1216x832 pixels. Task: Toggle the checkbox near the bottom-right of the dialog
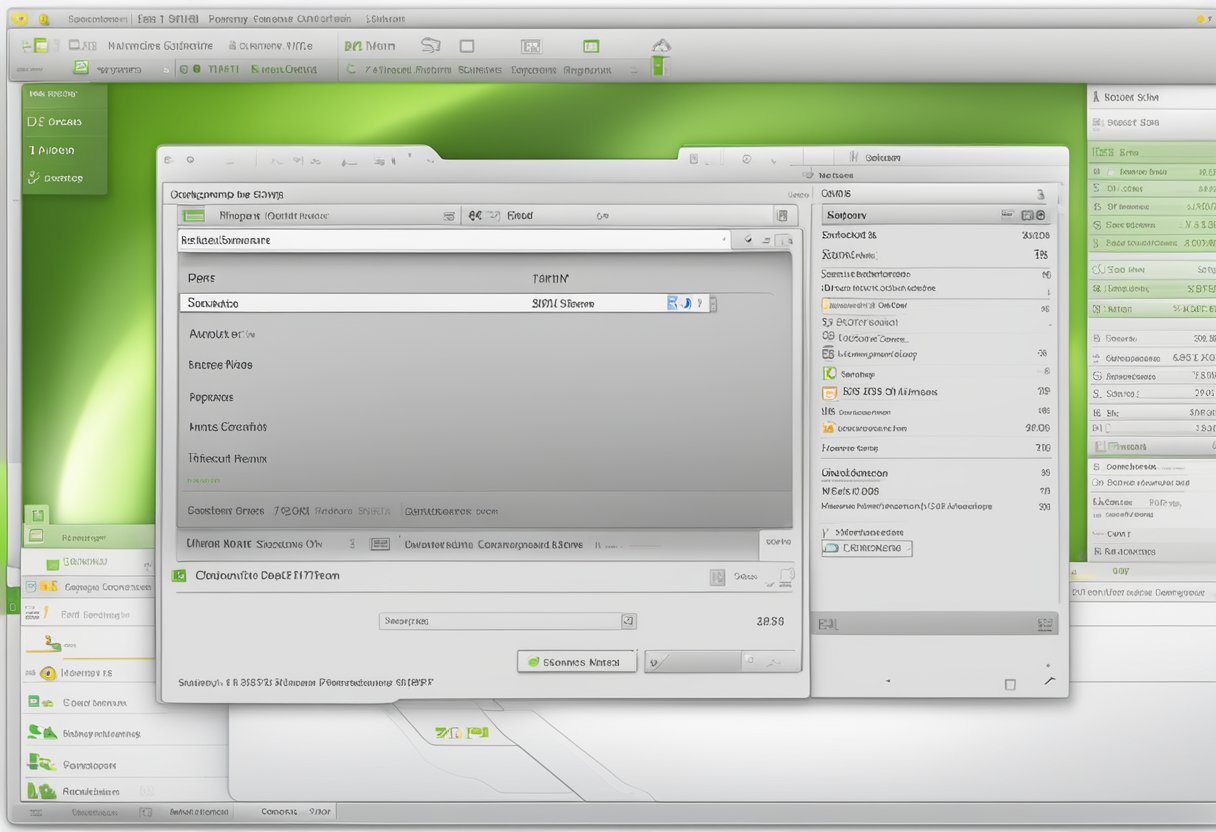coord(1008,682)
